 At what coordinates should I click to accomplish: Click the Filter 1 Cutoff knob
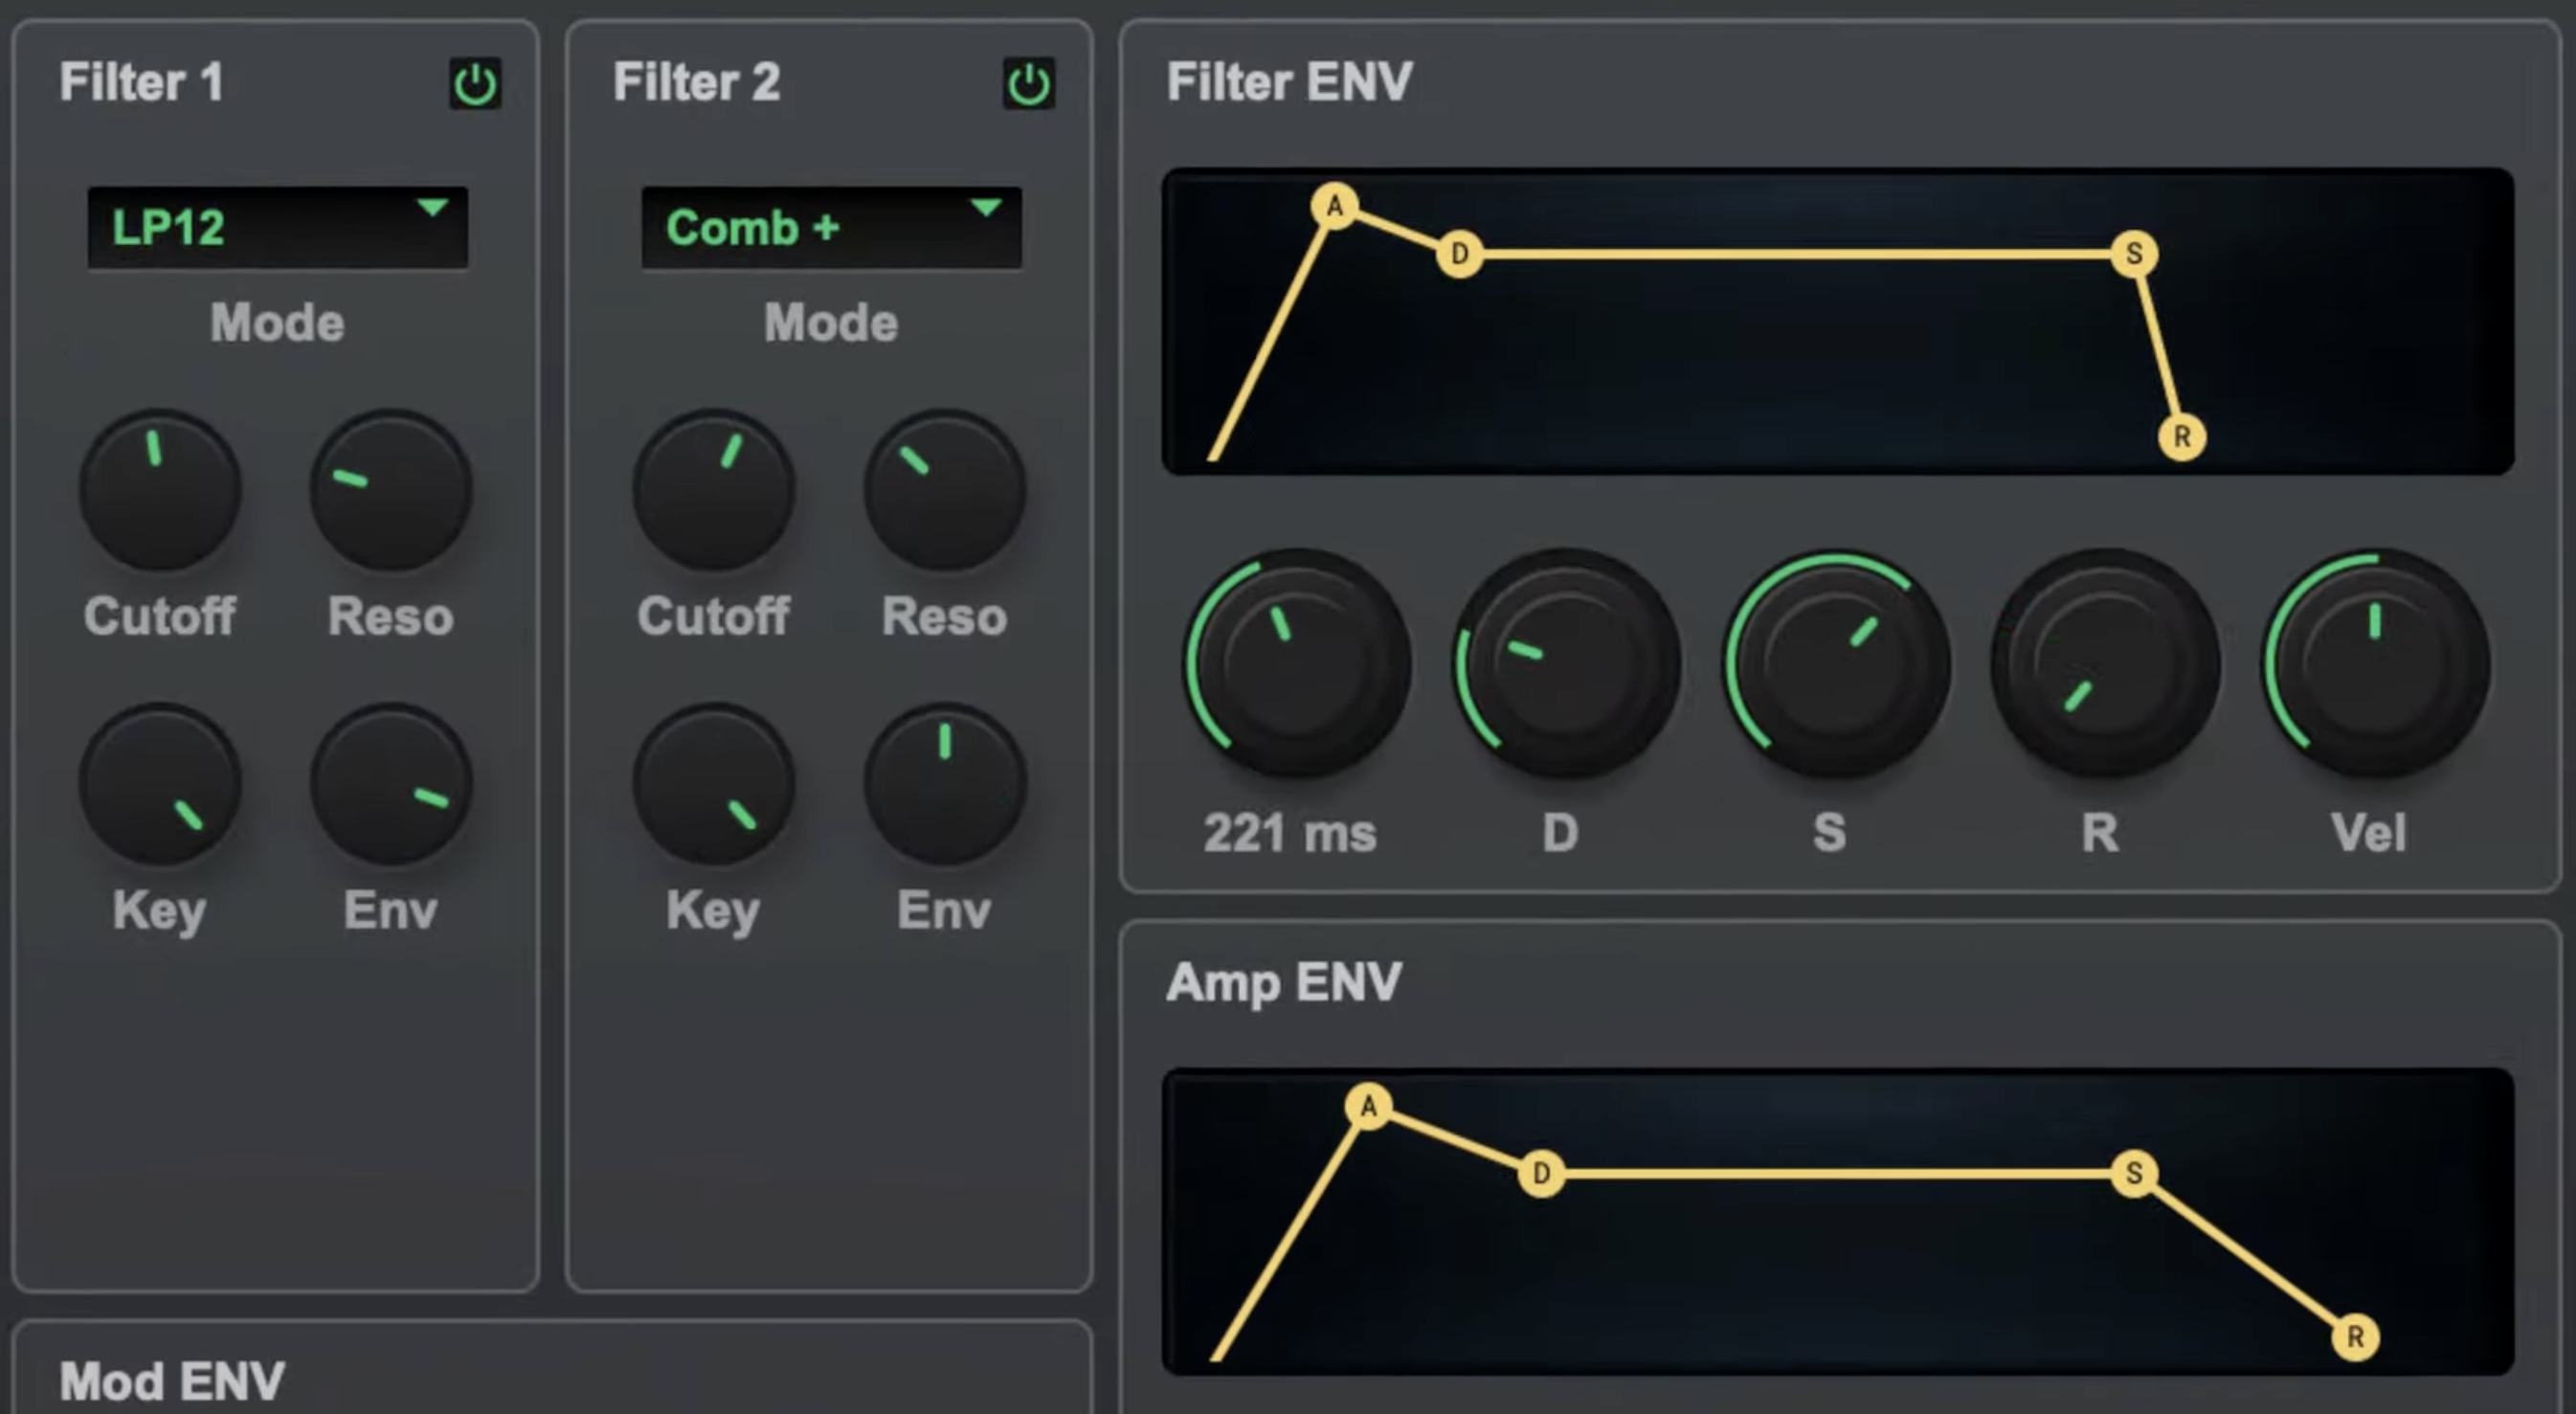click(x=159, y=490)
